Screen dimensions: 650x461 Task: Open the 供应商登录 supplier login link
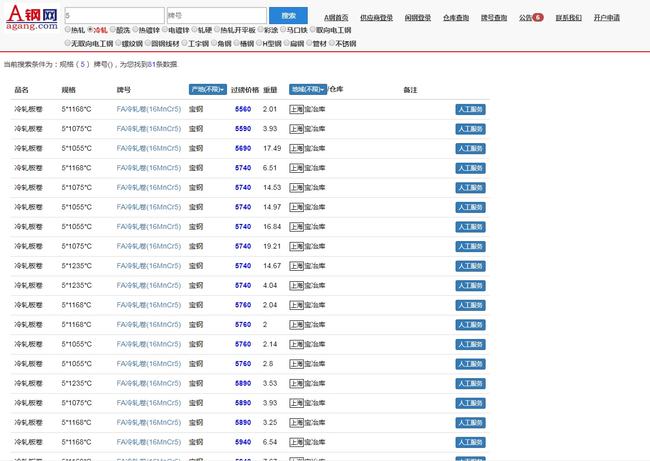coord(376,18)
